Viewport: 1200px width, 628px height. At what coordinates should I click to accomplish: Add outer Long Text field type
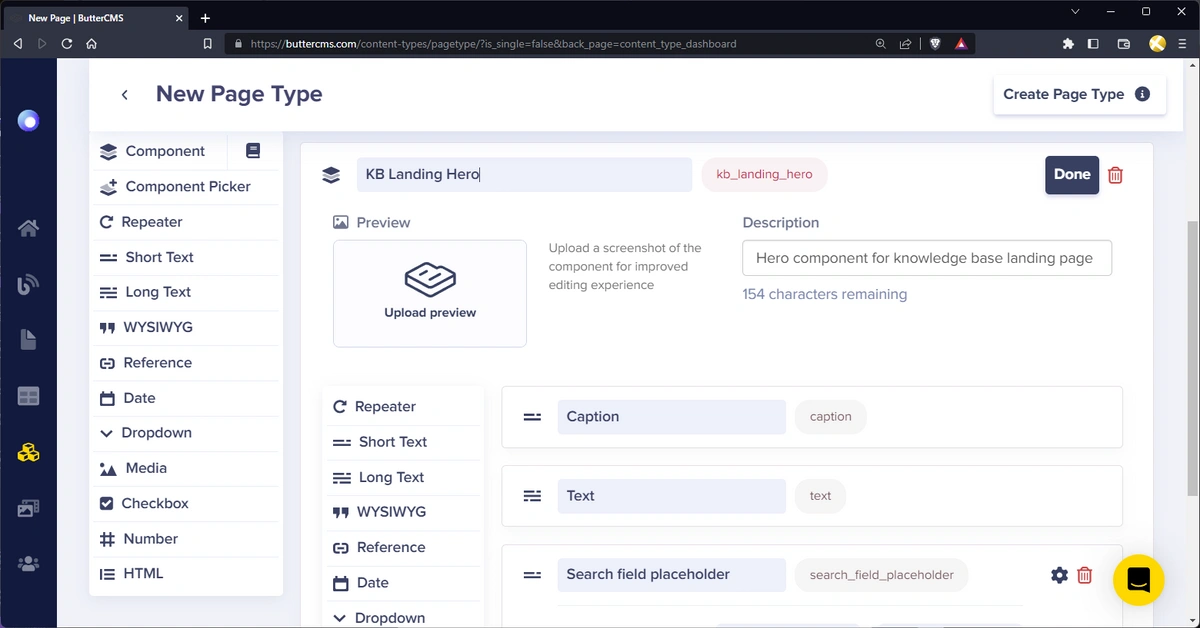coord(185,292)
